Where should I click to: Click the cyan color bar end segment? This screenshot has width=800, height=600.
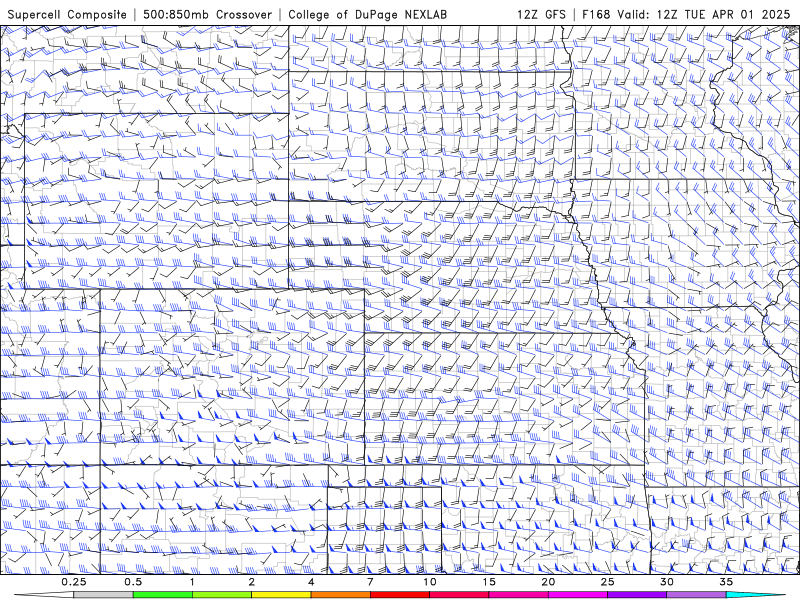[755, 595]
